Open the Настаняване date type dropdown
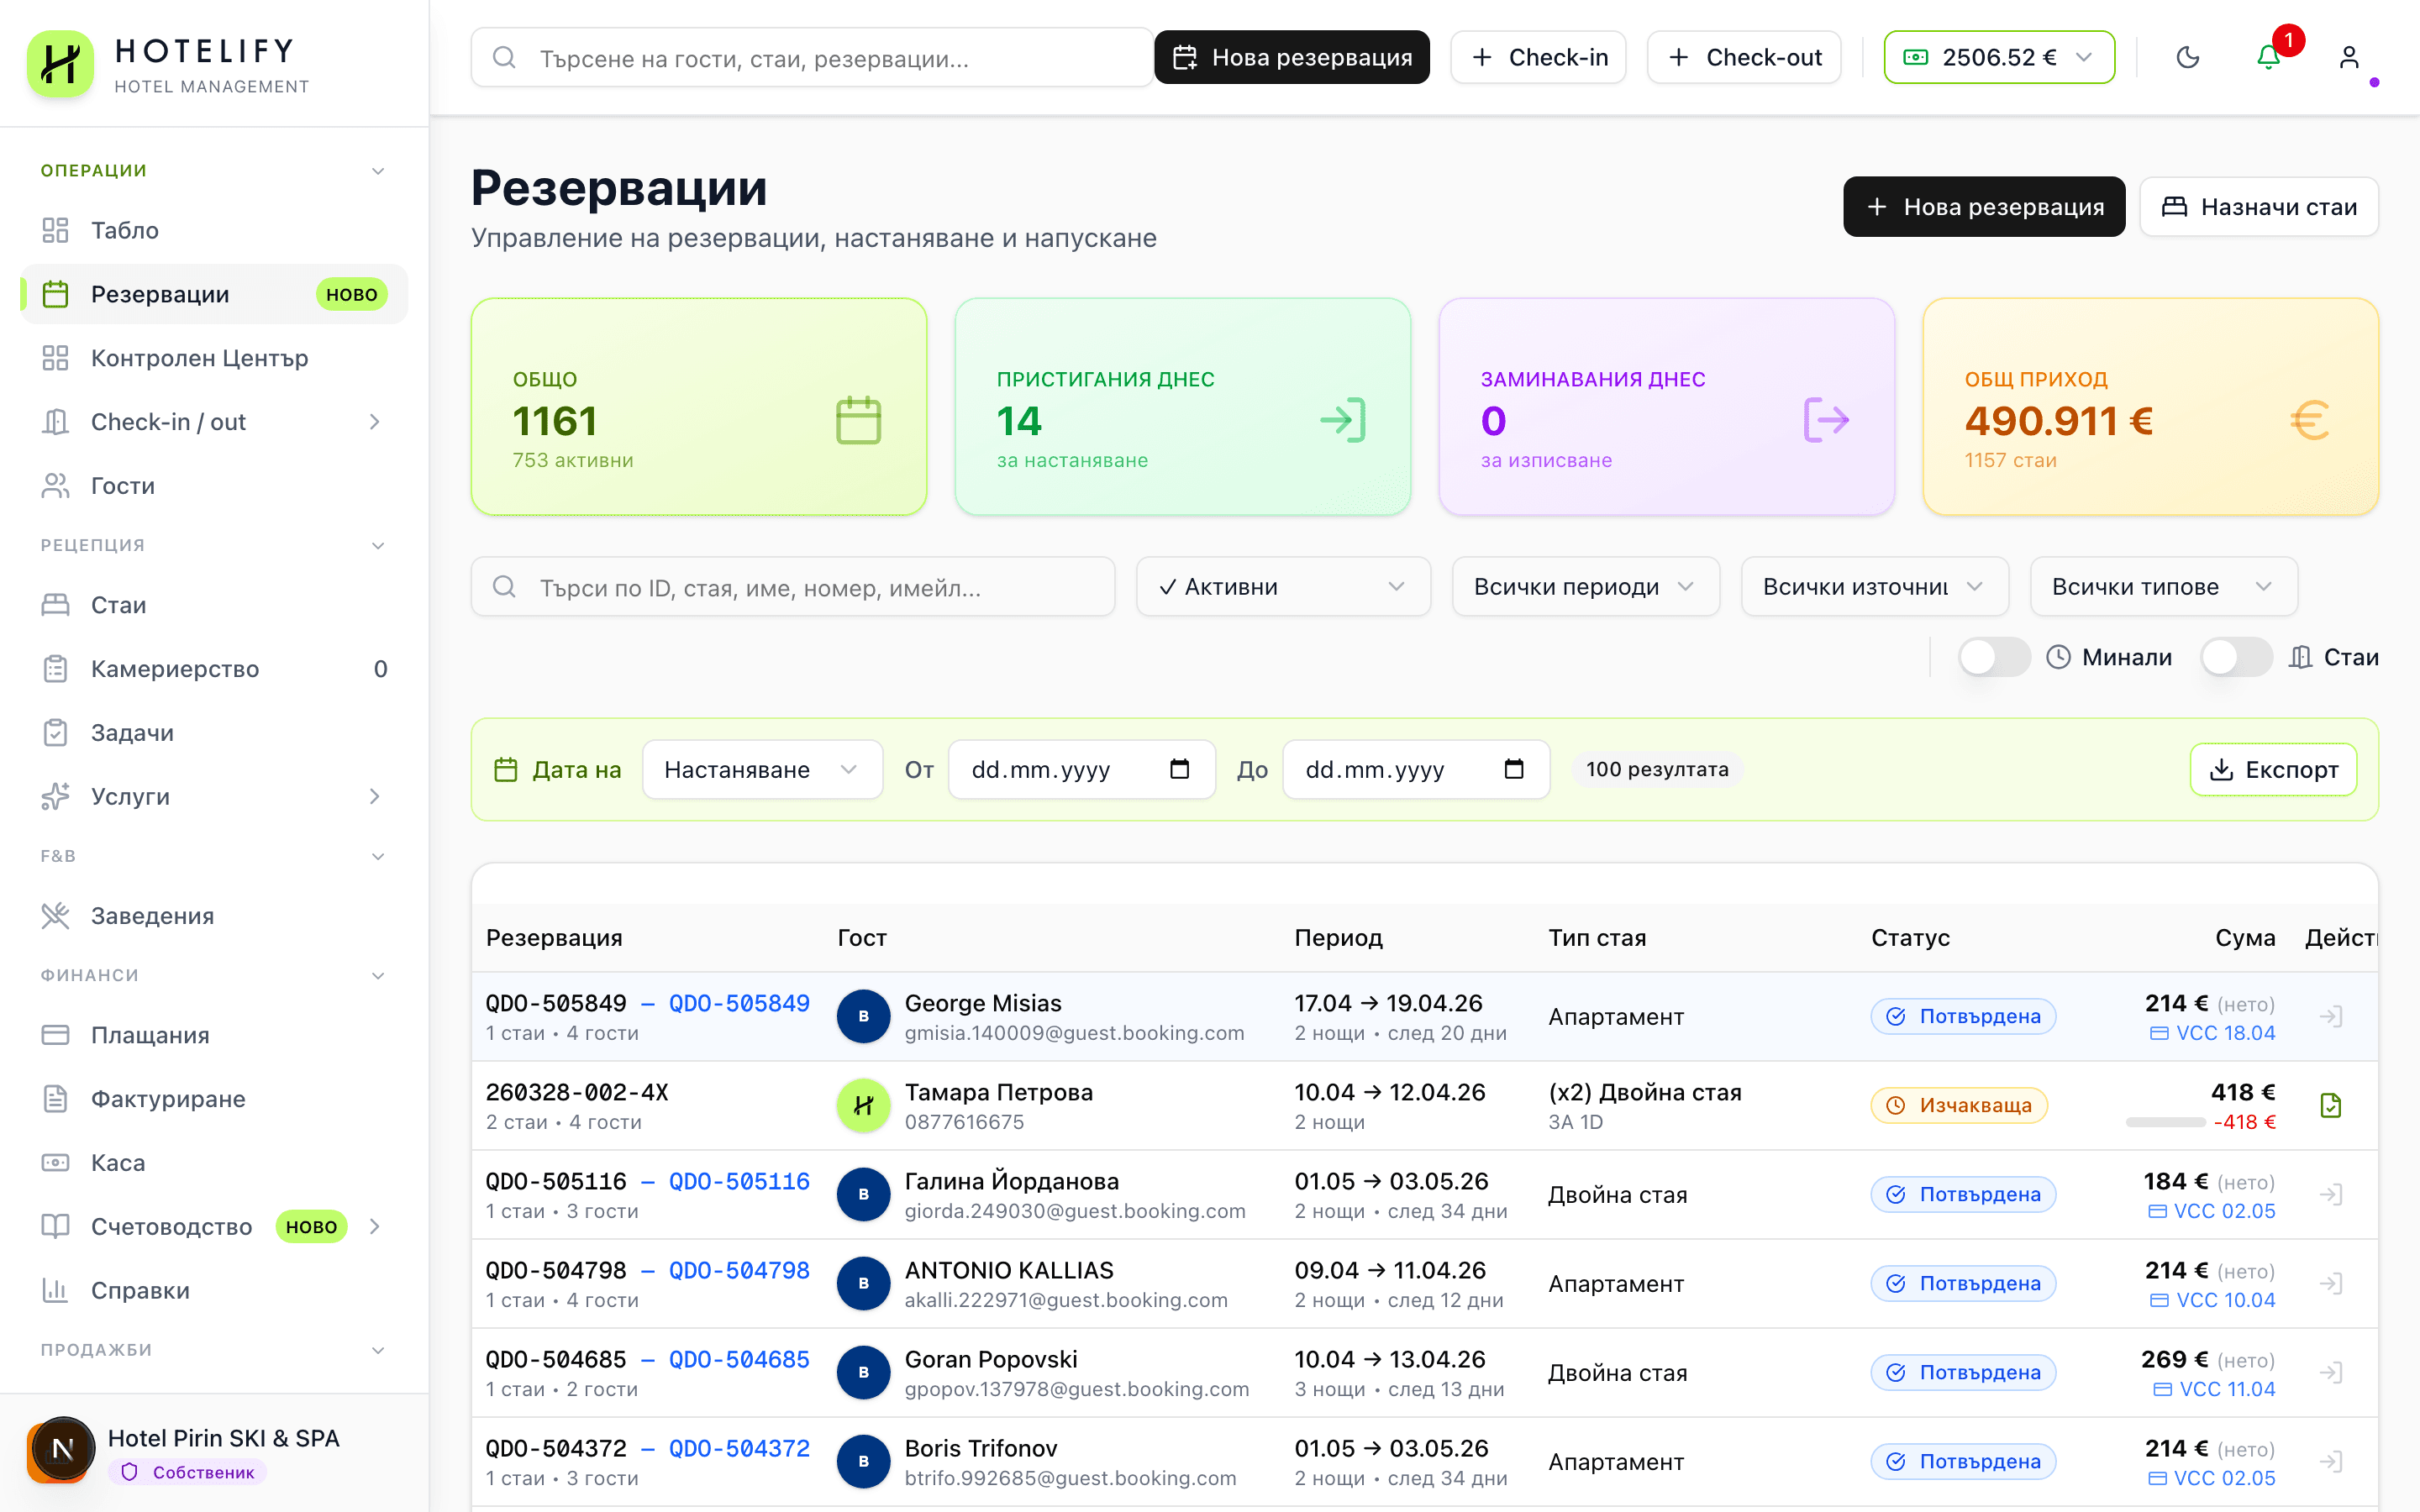Screen dimensions: 2420x1512 761,769
